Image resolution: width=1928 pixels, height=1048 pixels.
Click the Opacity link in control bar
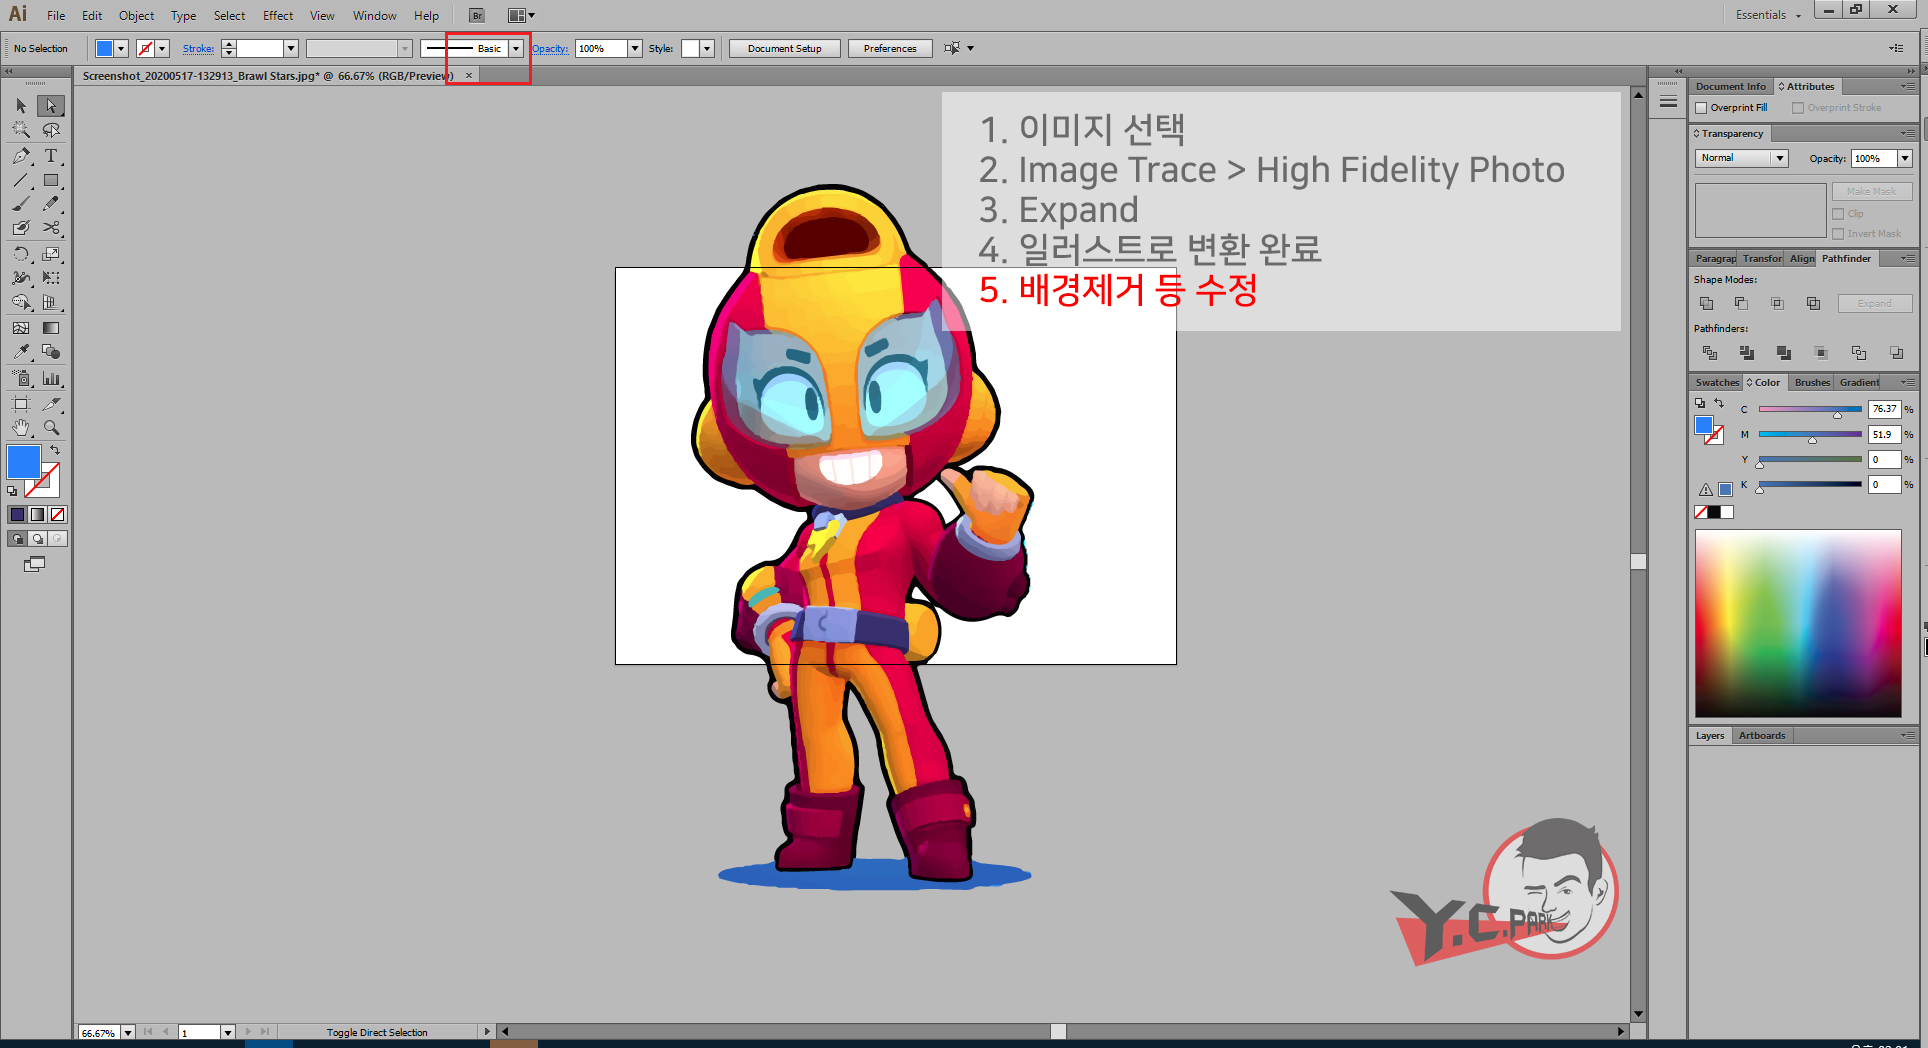click(x=550, y=48)
